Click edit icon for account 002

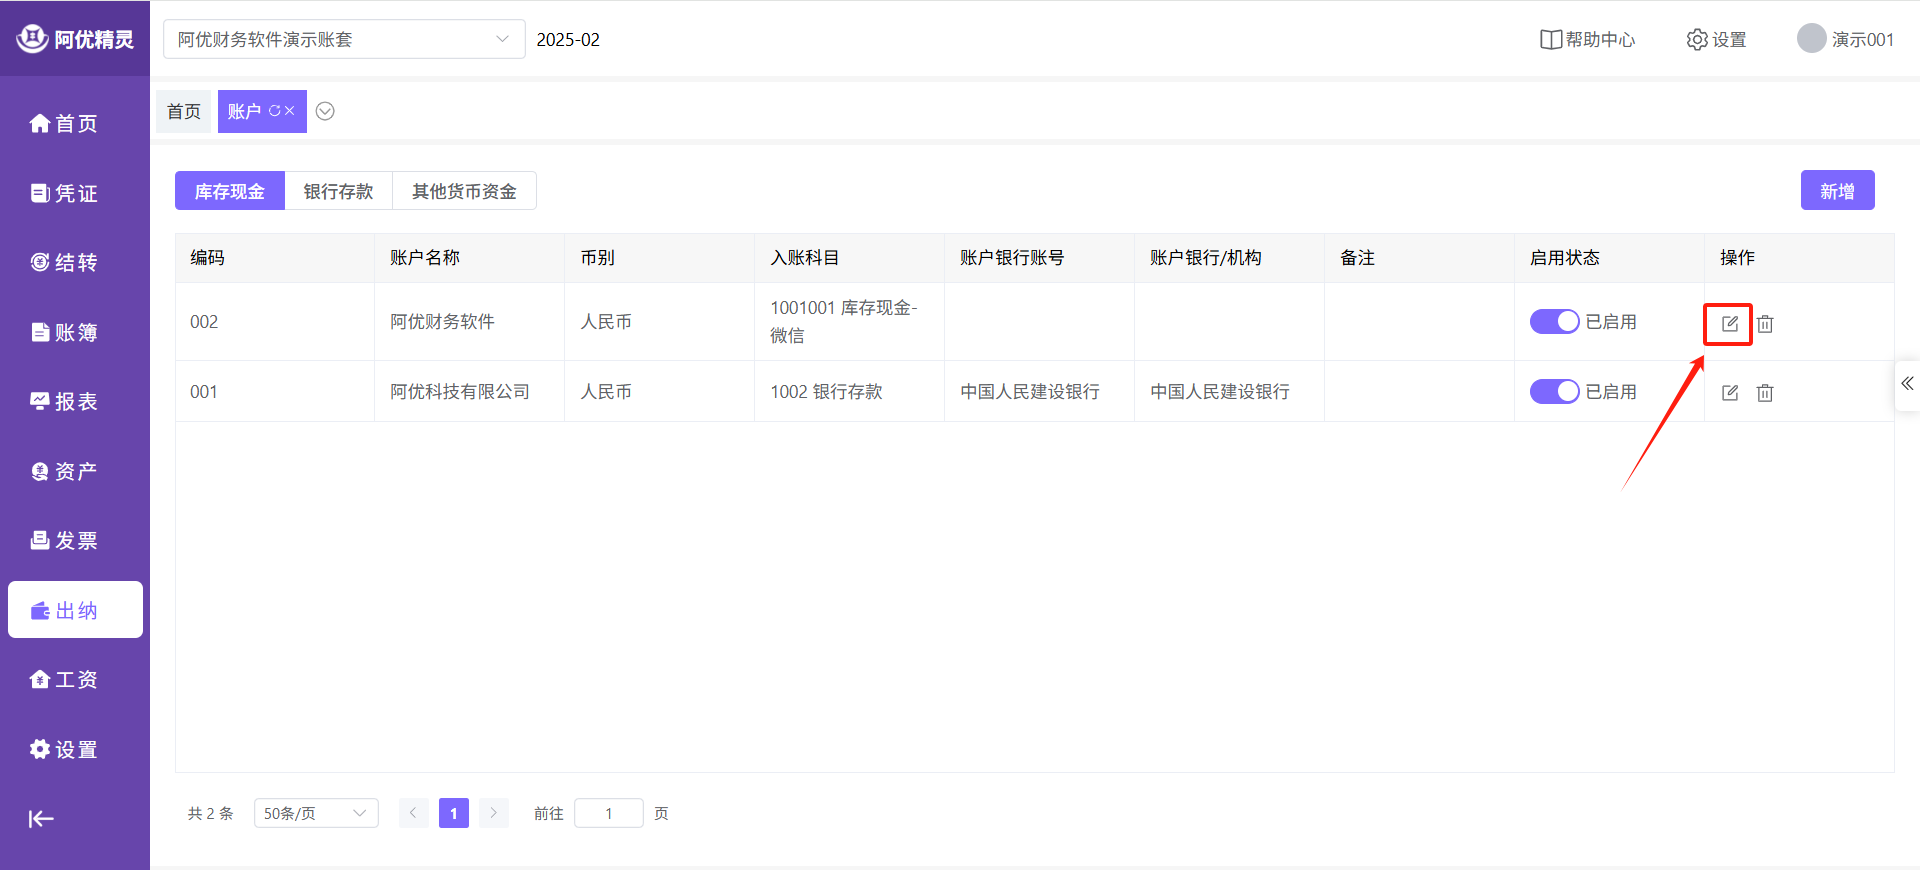coord(1729,324)
